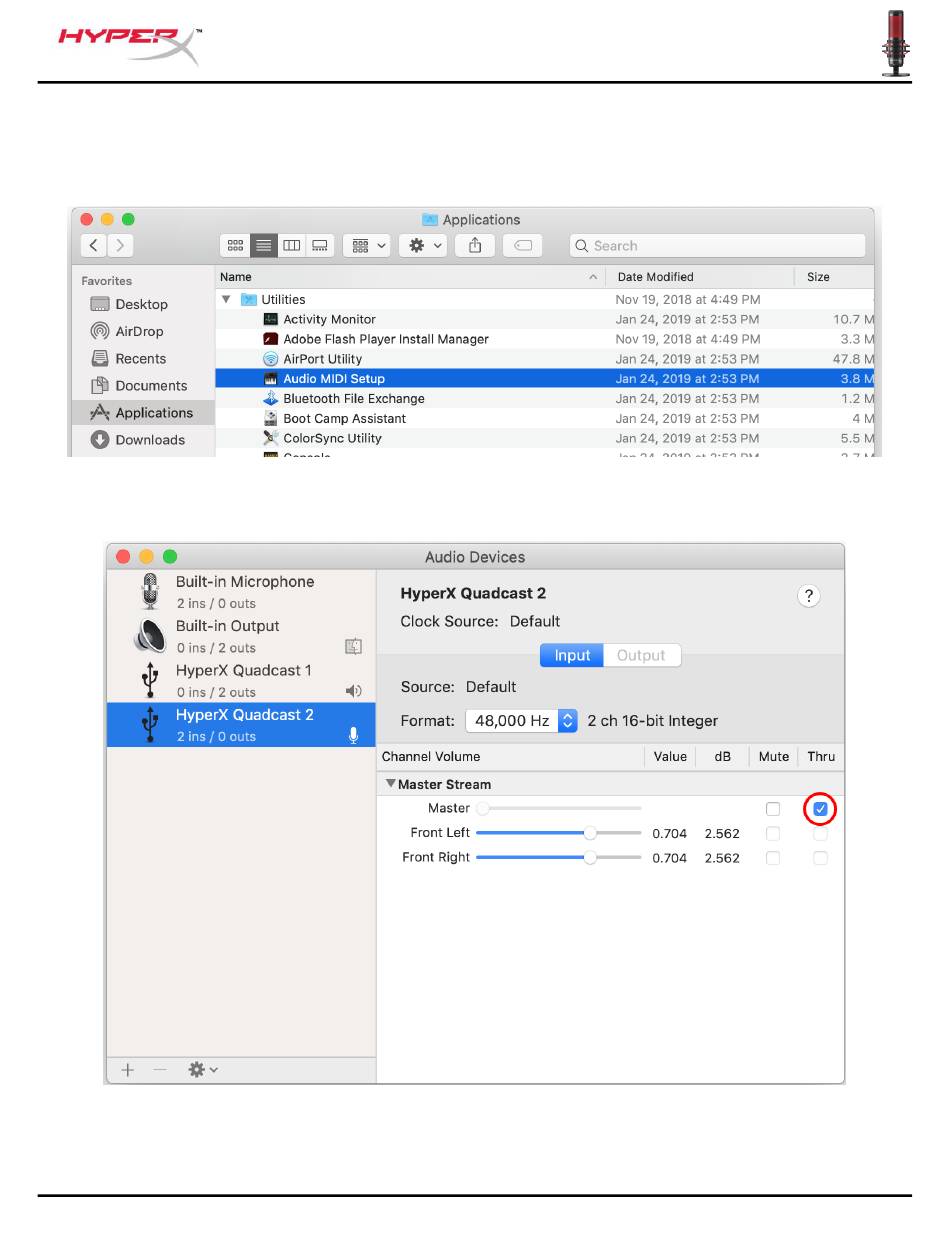Switch Finder to column view
Image resolution: width=950 pixels, height=1260 pixels.
click(292, 245)
